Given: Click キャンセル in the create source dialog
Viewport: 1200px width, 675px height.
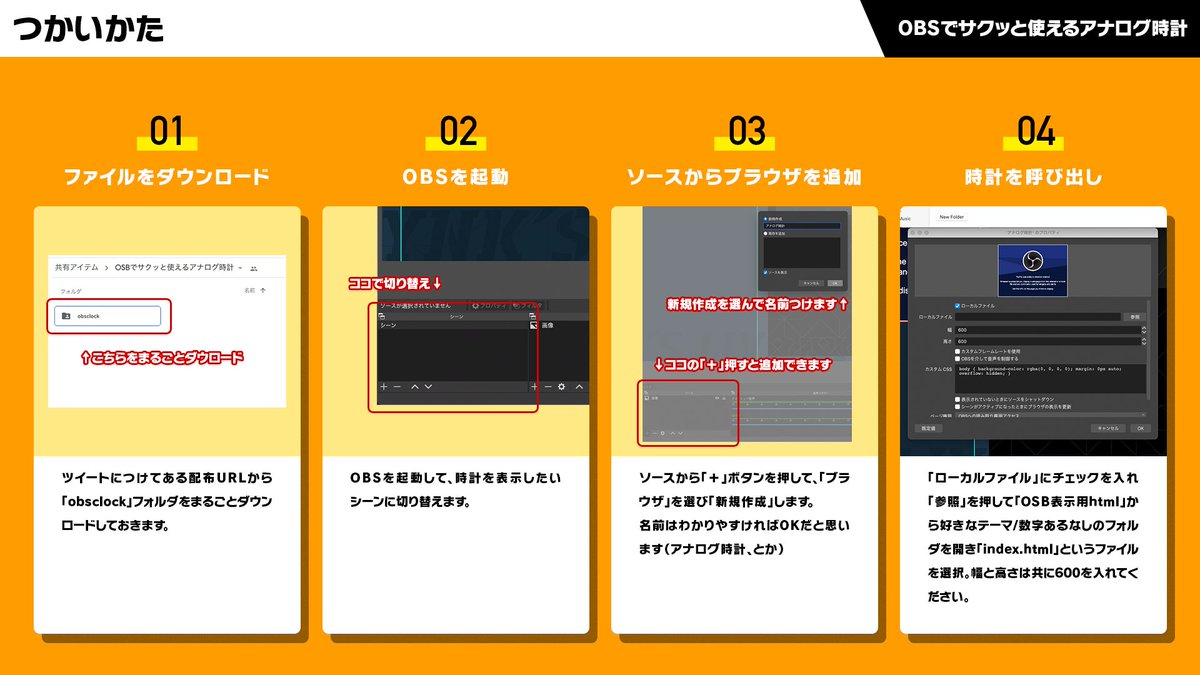Looking at the screenshot, I should coord(811,283).
